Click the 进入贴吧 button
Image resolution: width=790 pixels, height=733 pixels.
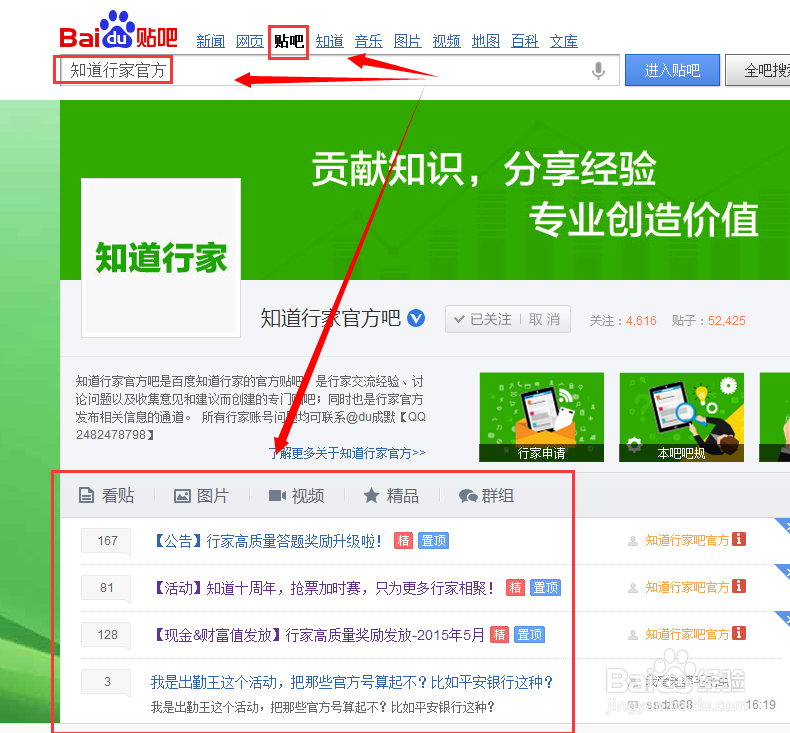tap(672, 70)
